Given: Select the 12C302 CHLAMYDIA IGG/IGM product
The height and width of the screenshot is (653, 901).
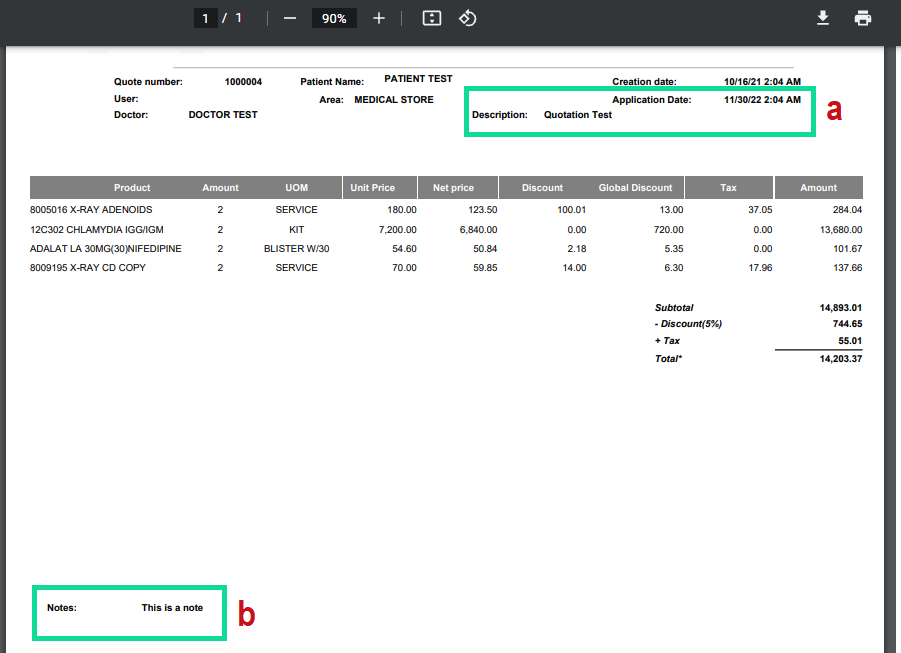Looking at the screenshot, I should coord(97,229).
